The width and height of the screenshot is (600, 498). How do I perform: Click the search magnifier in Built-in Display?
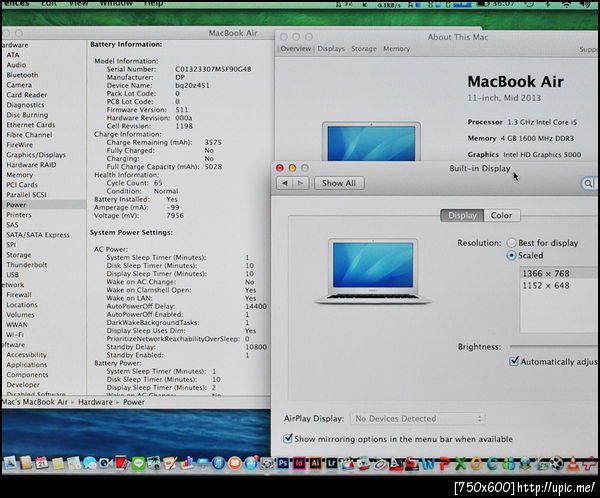pos(588,183)
